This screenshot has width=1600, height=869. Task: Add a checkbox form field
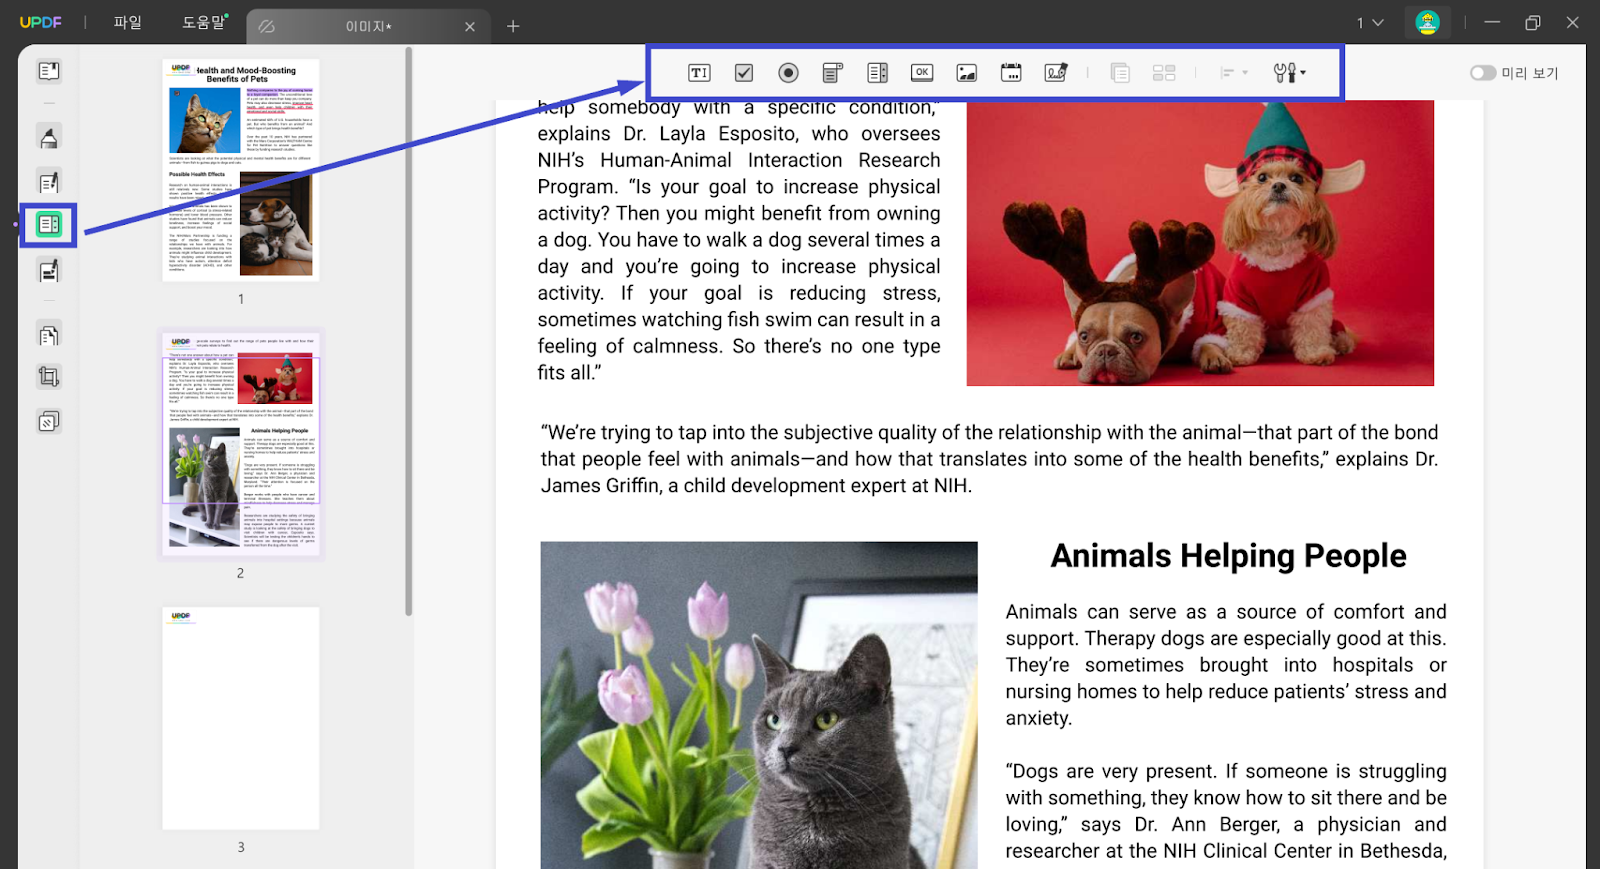pyautogui.click(x=744, y=73)
